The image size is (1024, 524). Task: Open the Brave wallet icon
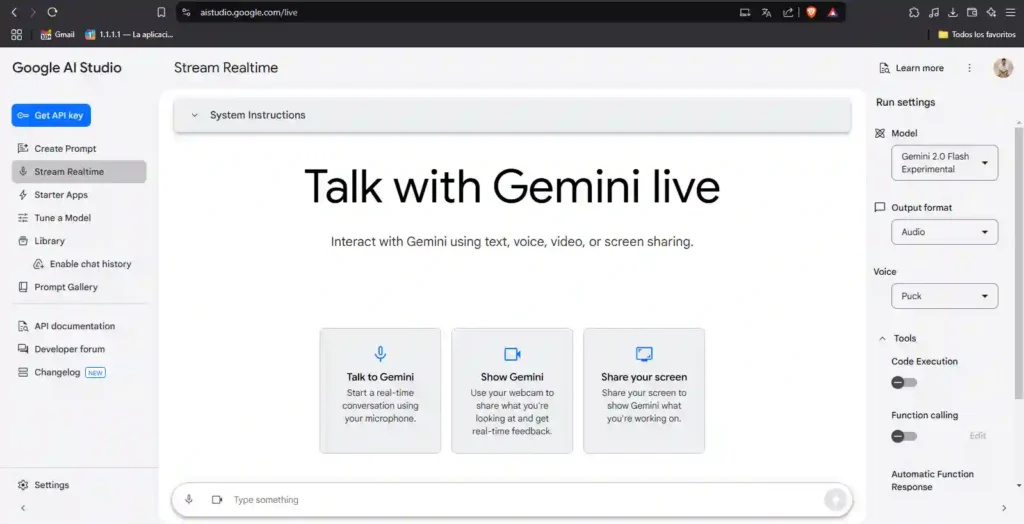coord(972,12)
